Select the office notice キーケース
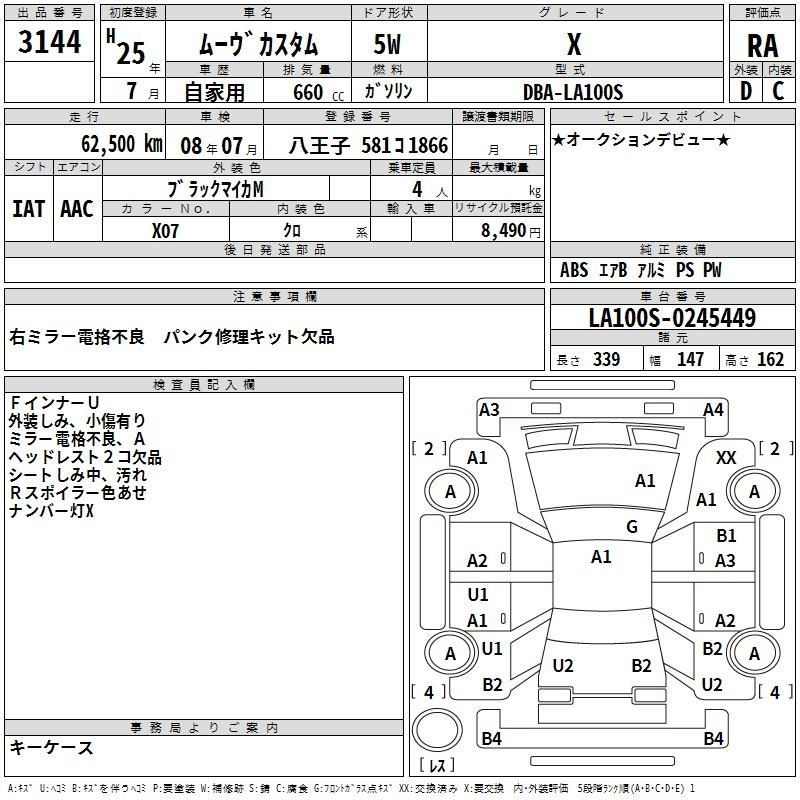This screenshot has height=800, width=800. tap(51, 747)
